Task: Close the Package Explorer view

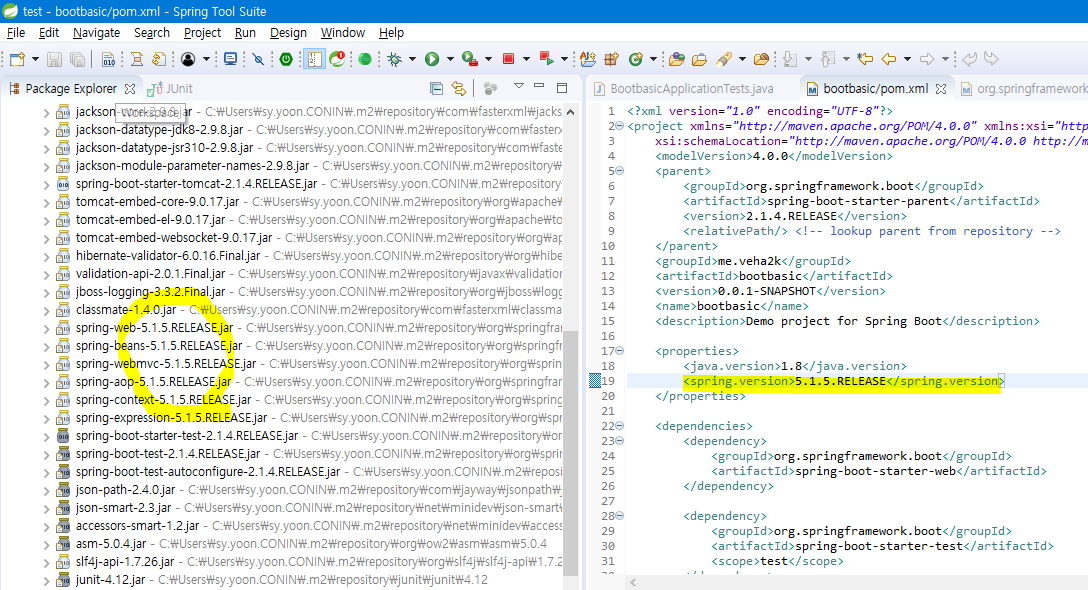Action: coord(130,89)
